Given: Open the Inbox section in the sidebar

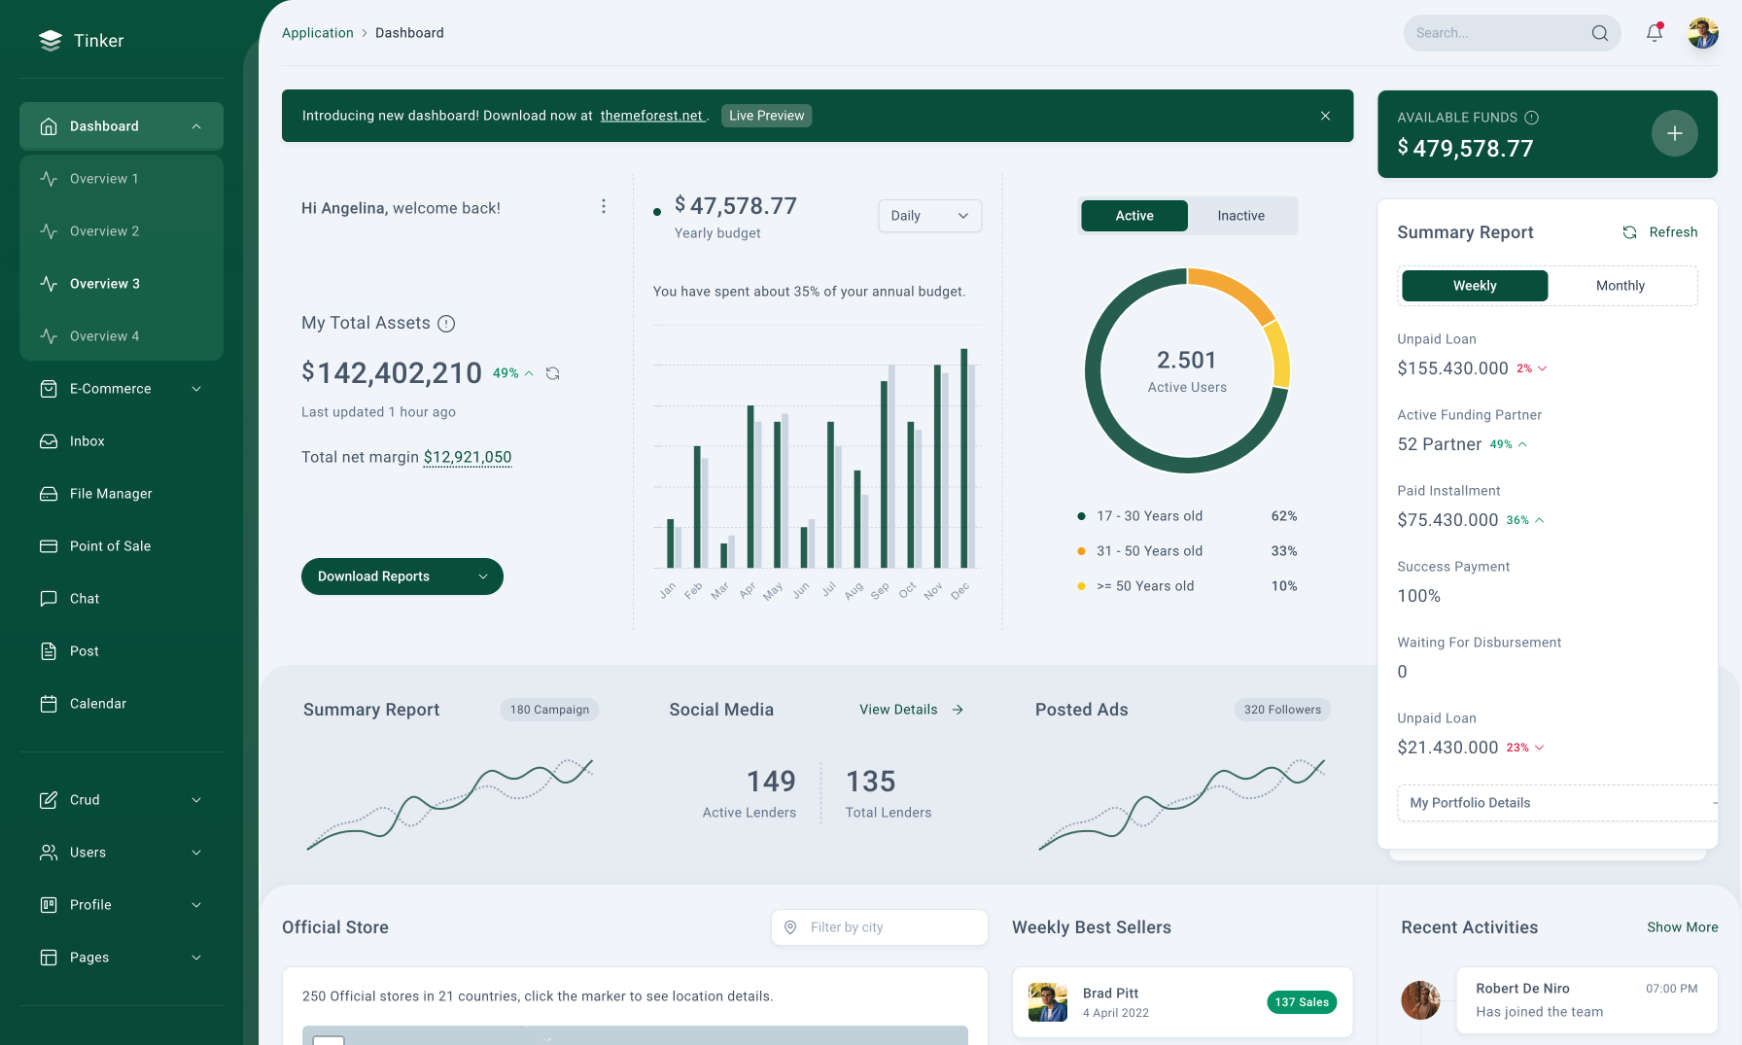Looking at the screenshot, I should click(x=87, y=441).
